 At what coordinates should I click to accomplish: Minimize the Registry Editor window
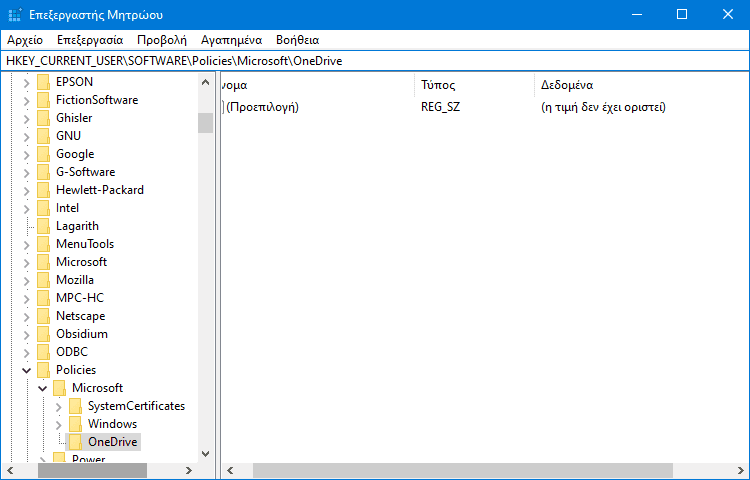tap(637, 14)
